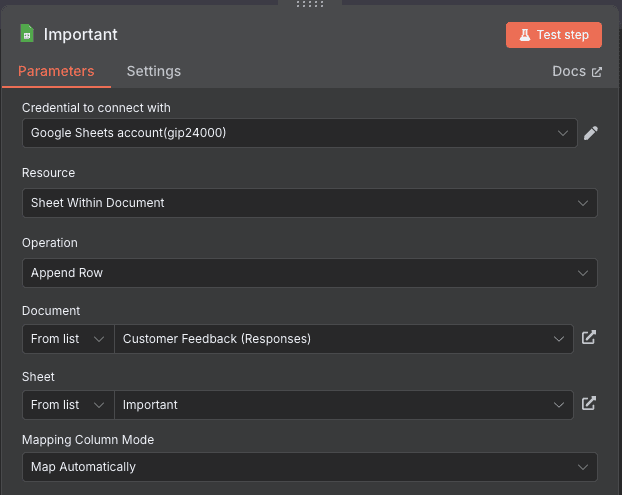Open the Operation dropdown showing Append Row
Viewport: 622px width, 495px height.
pos(310,273)
